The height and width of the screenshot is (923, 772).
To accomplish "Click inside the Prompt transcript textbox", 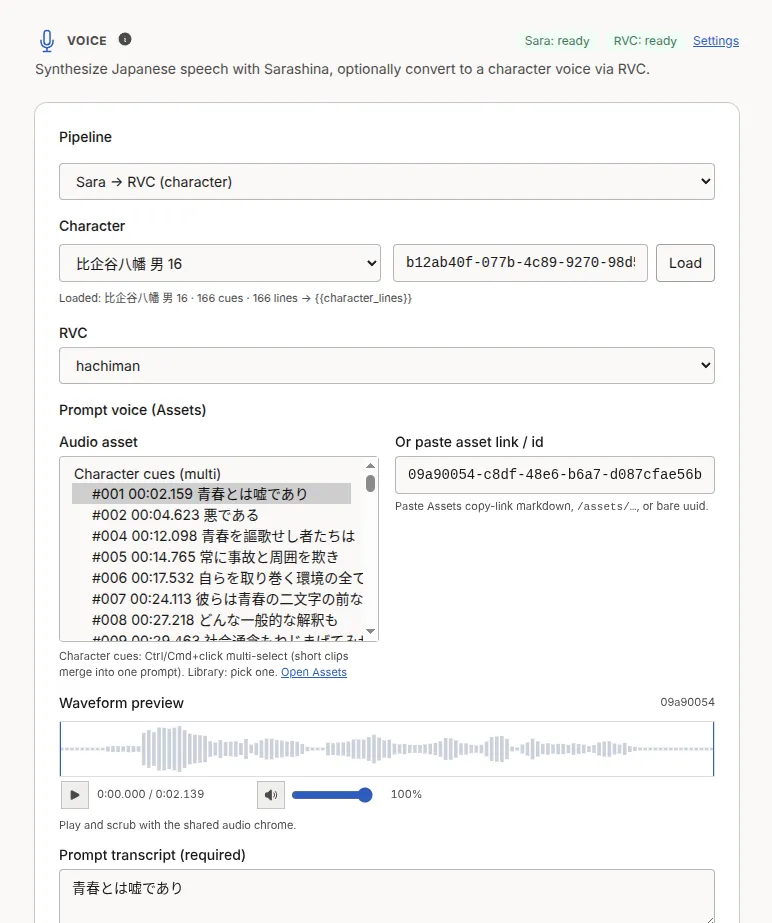I will pos(387,896).
